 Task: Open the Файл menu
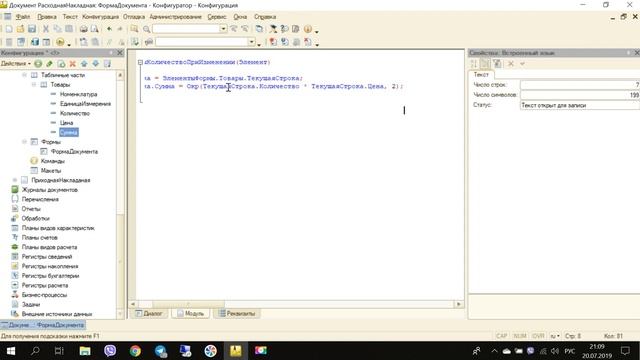[23, 17]
